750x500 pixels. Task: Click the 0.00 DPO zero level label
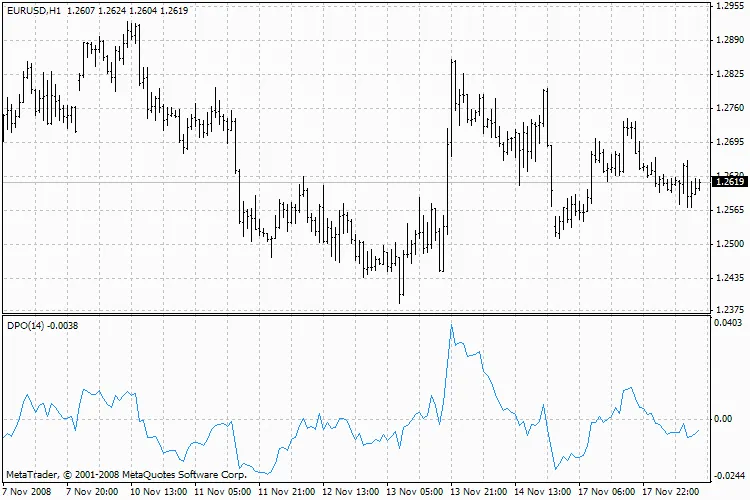(725, 418)
